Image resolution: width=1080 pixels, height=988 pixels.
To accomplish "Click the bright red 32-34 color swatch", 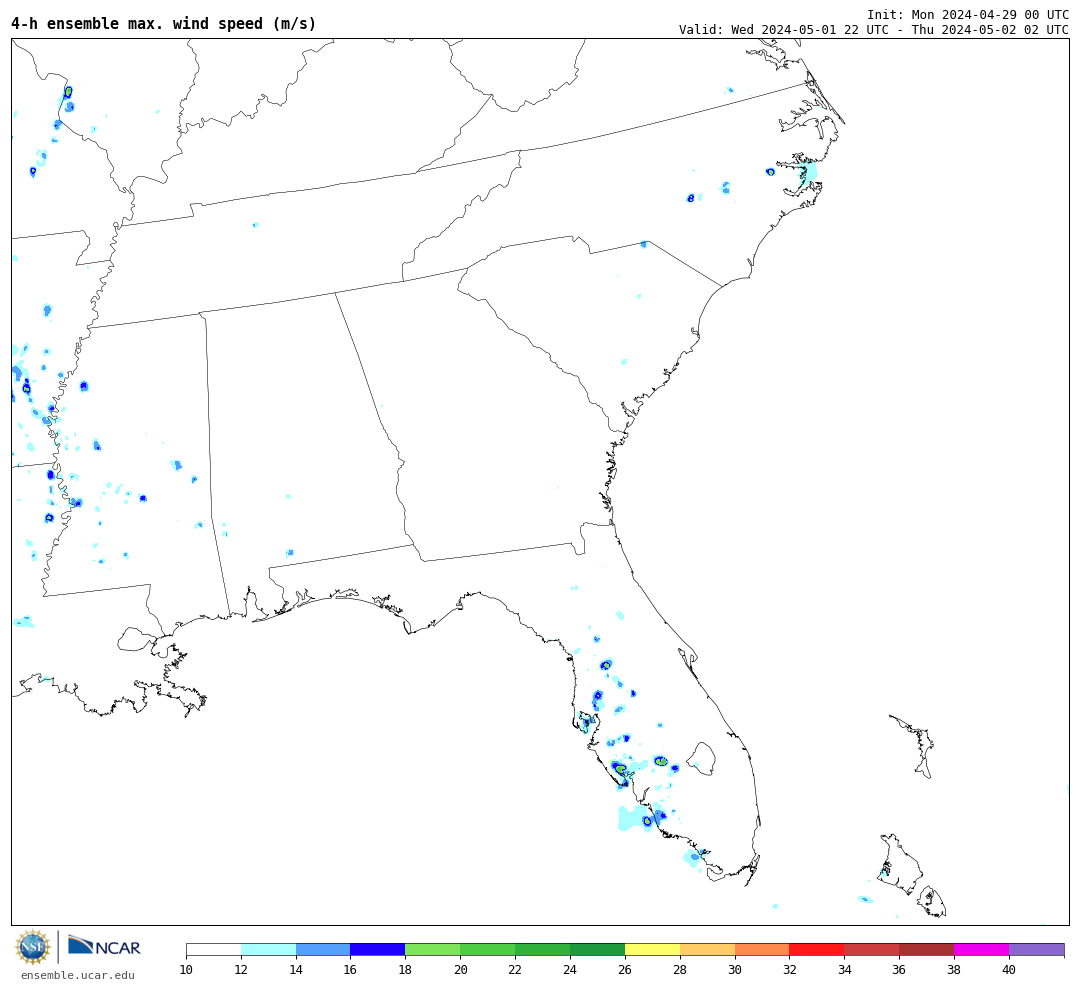I will (817, 949).
